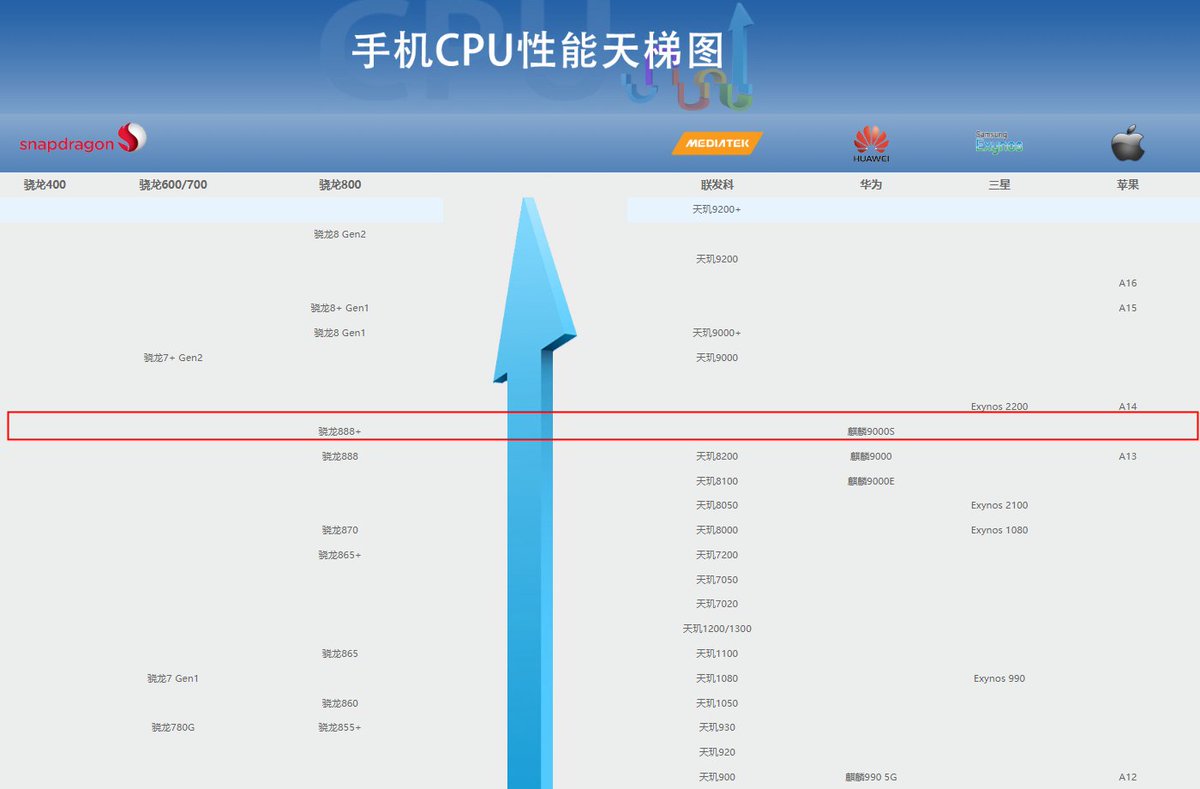This screenshot has width=1200, height=789.
Task: Click the A15 entry
Action: [1128, 309]
